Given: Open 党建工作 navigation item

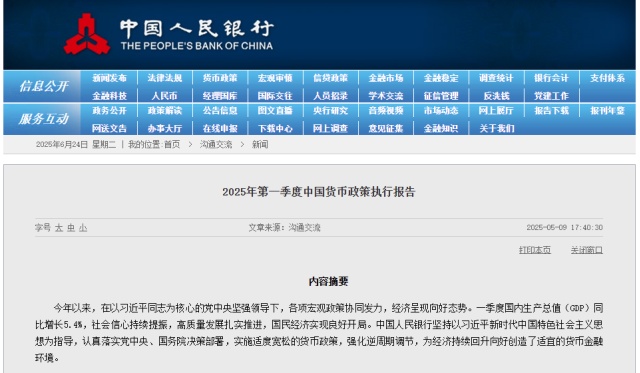Looking at the screenshot, I should (551, 96).
